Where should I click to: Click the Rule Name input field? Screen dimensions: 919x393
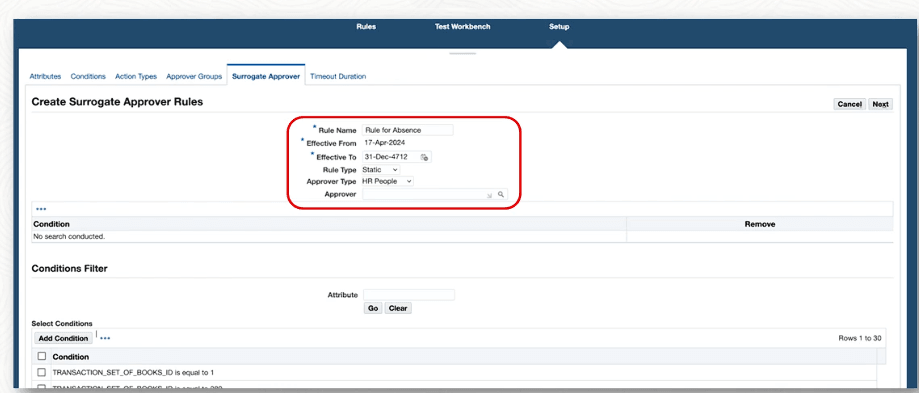[x=407, y=130]
